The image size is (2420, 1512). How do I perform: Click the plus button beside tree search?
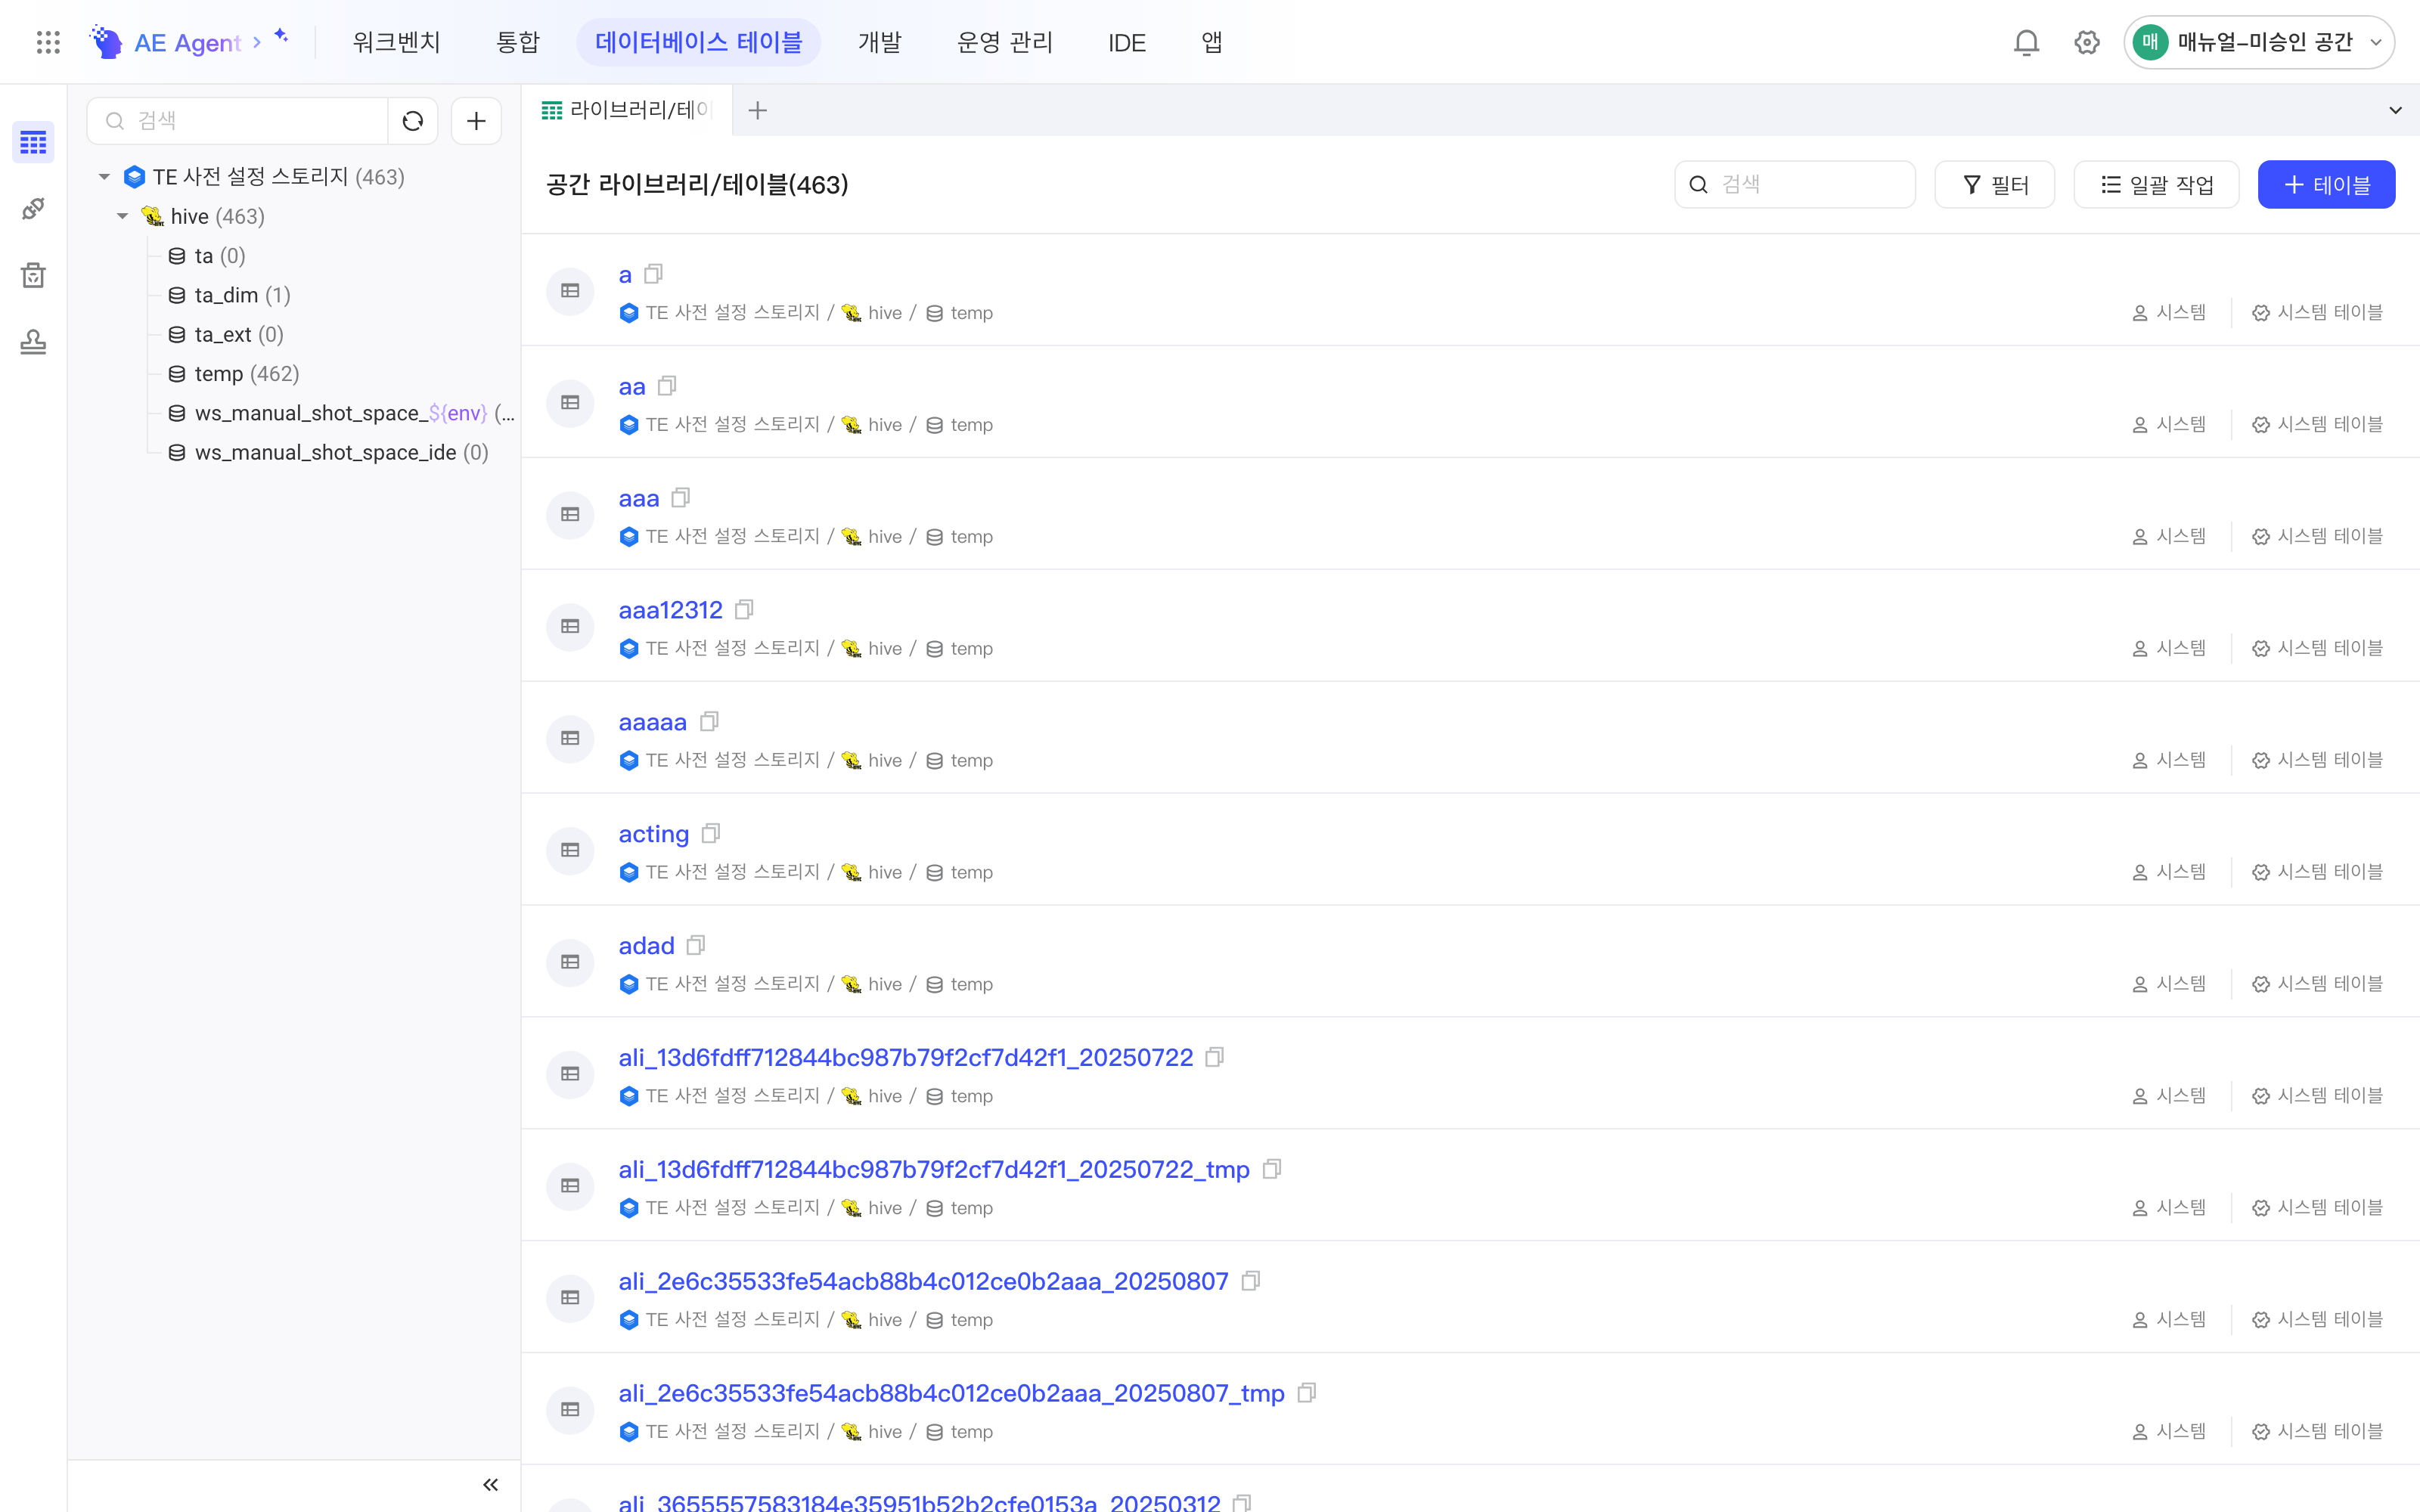click(476, 121)
